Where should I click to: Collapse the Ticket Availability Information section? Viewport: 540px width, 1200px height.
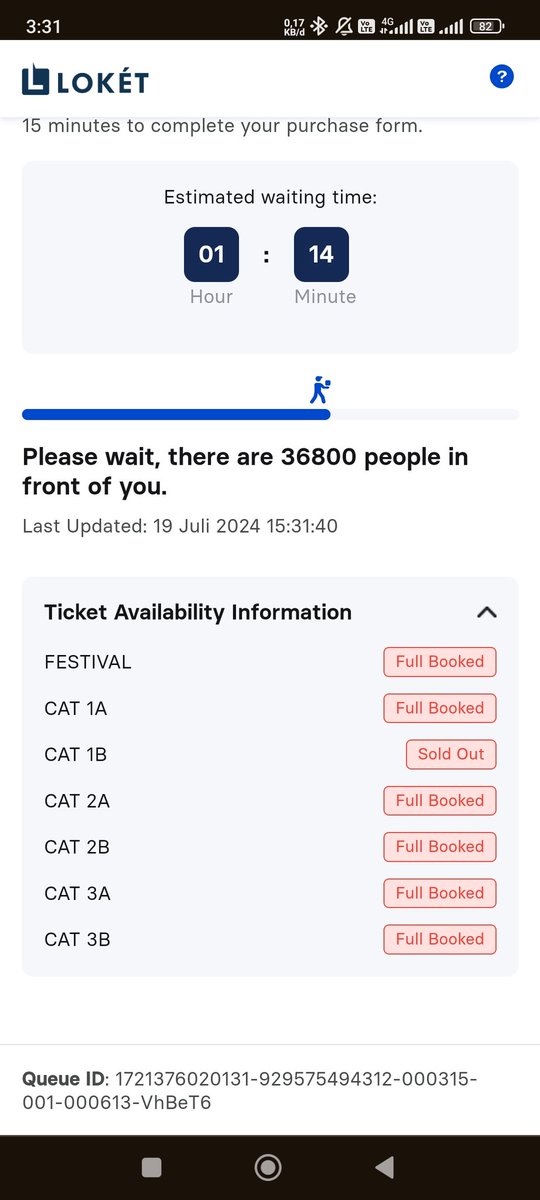click(x=486, y=612)
